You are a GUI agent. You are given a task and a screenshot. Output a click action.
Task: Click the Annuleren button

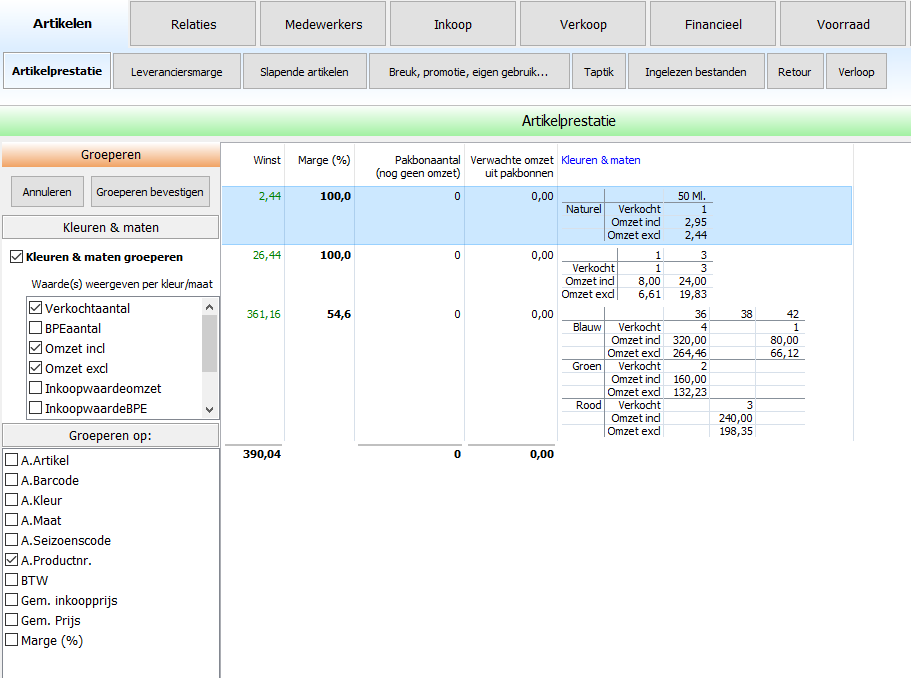(x=47, y=192)
